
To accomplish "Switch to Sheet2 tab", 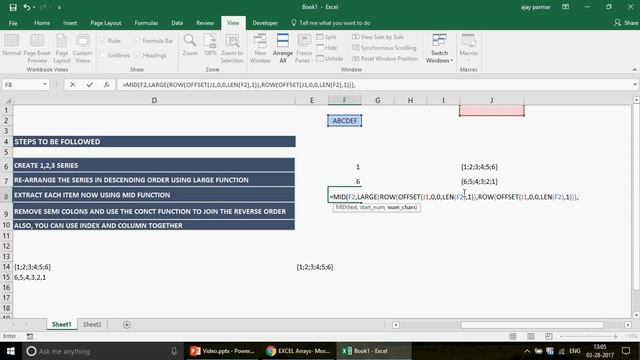I will click(92, 324).
